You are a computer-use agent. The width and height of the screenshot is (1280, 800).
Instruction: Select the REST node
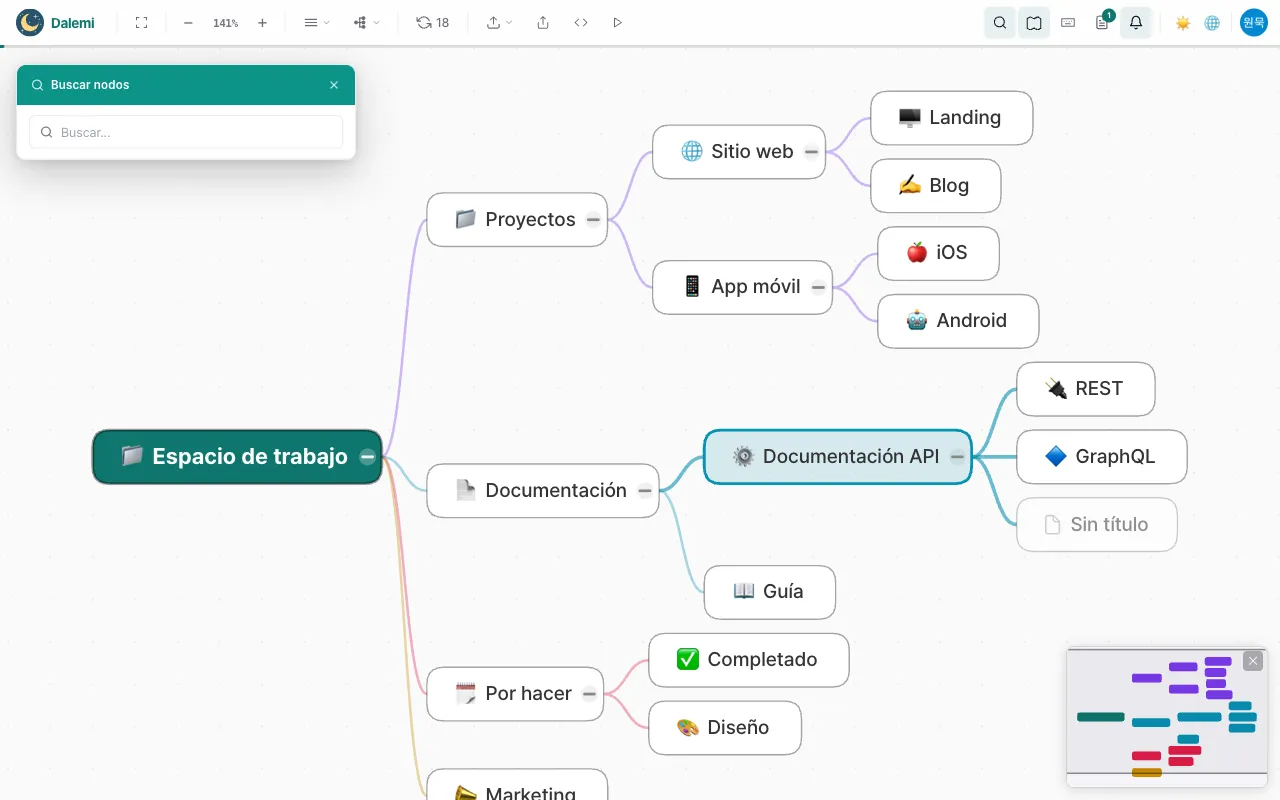click(1085, 389)
